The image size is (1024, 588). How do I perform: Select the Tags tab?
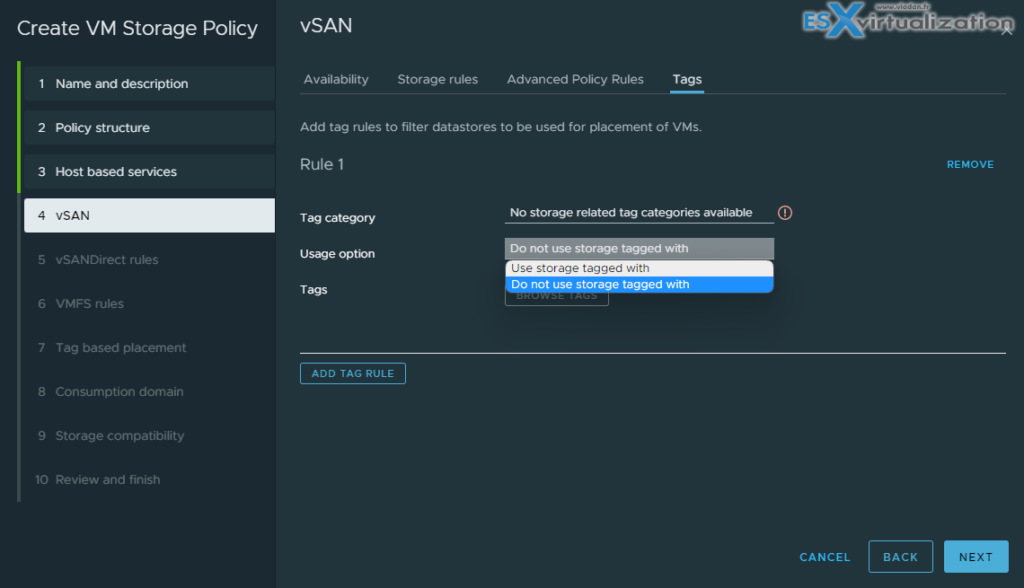pyautogui.click(x=686, y=79)
